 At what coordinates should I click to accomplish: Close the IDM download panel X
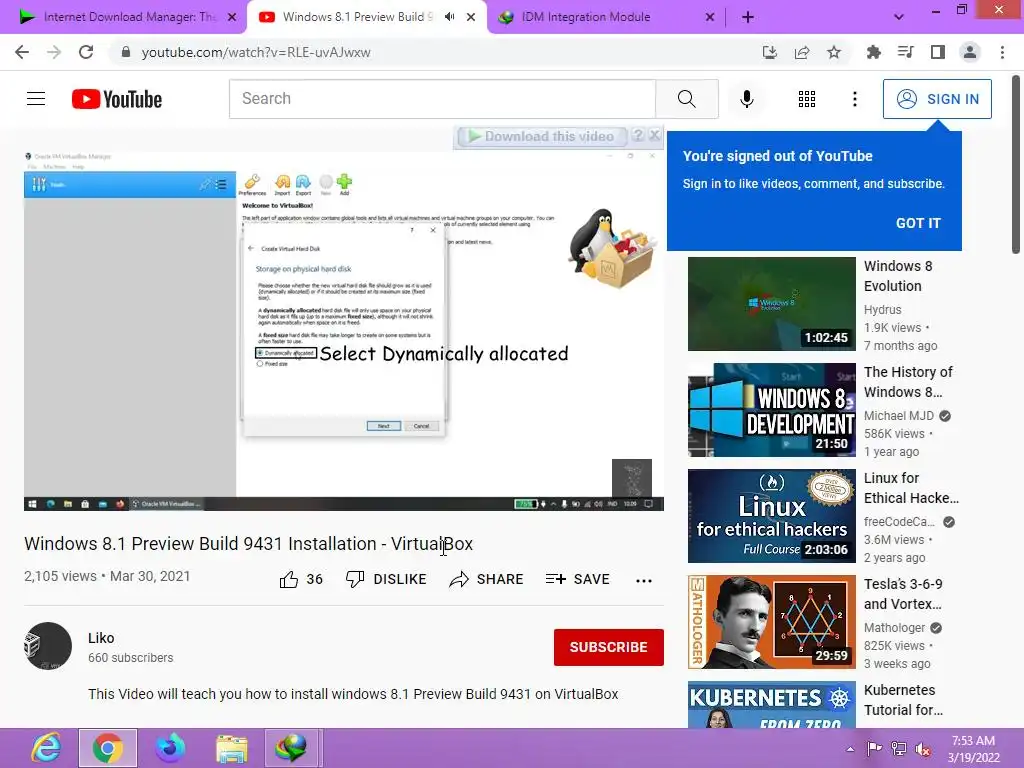coord(654,135)
